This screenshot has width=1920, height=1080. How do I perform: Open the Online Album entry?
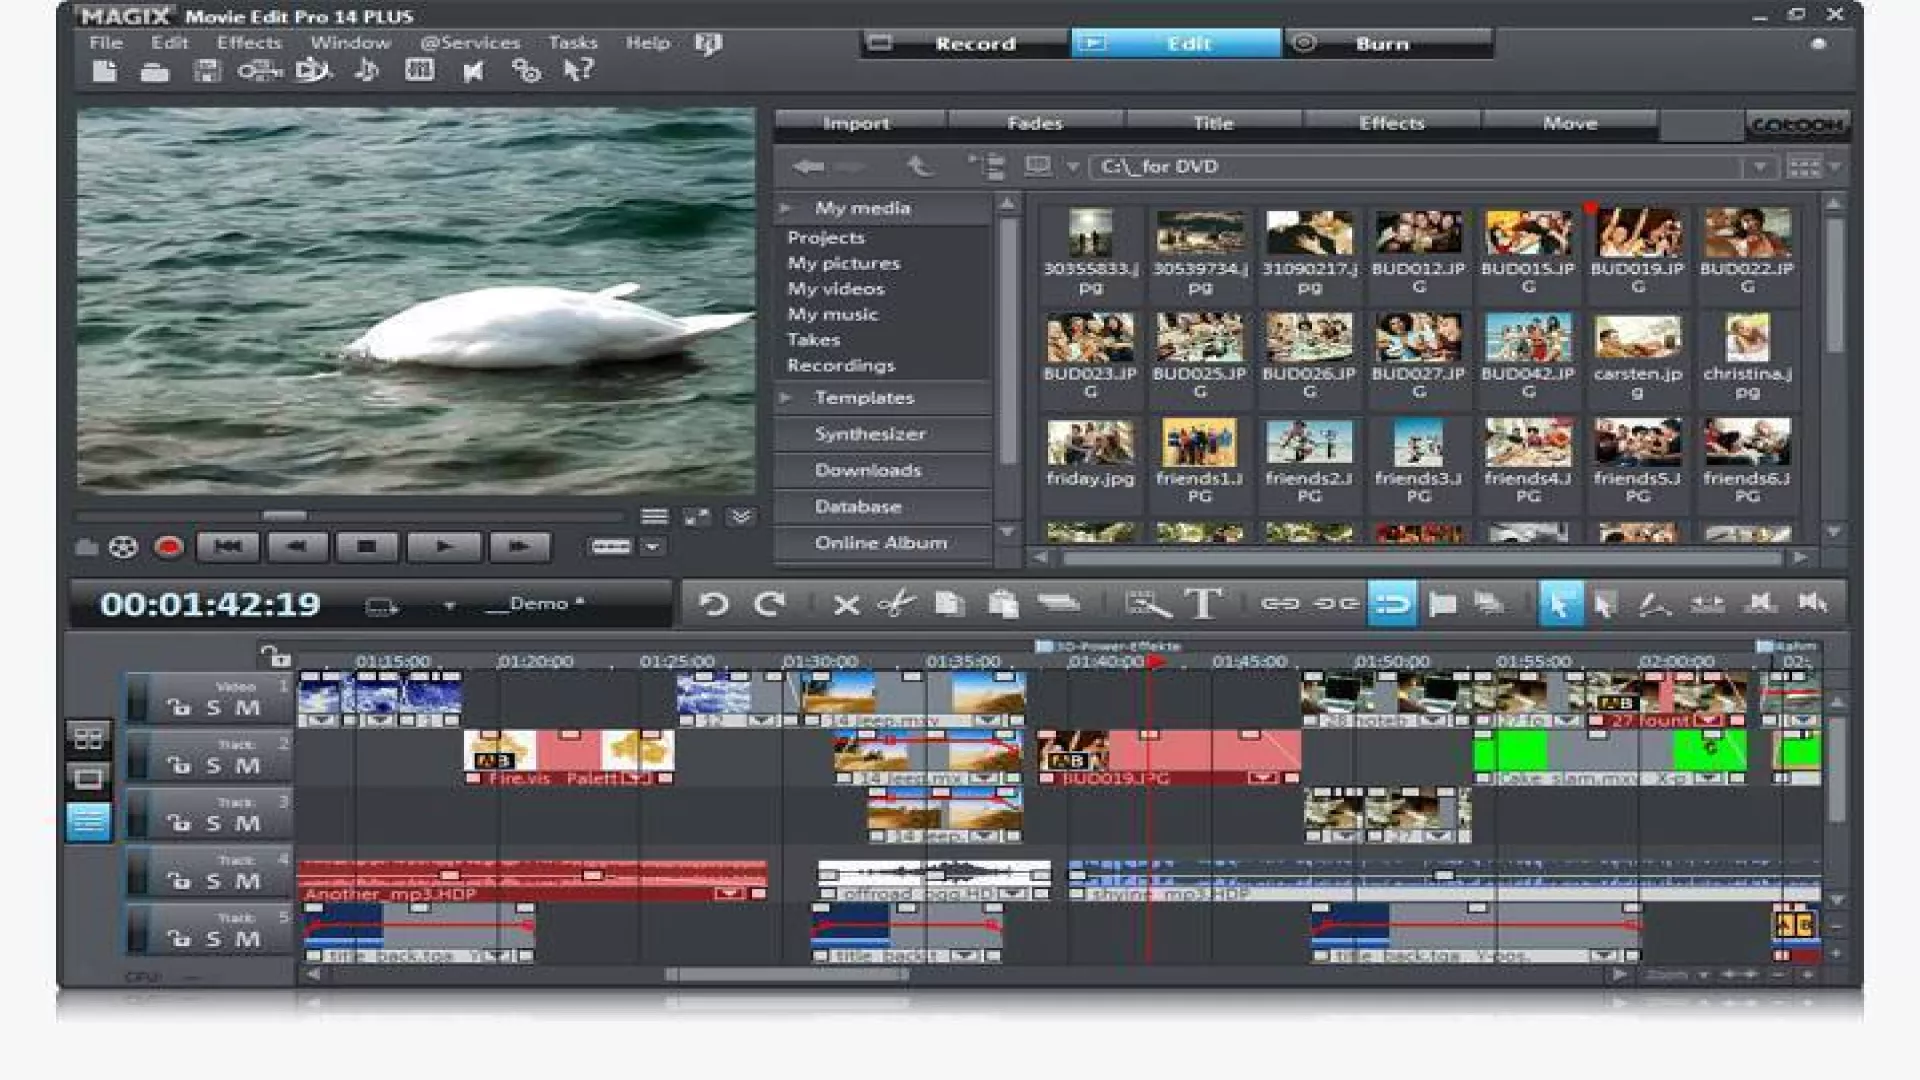pos(880,543)
